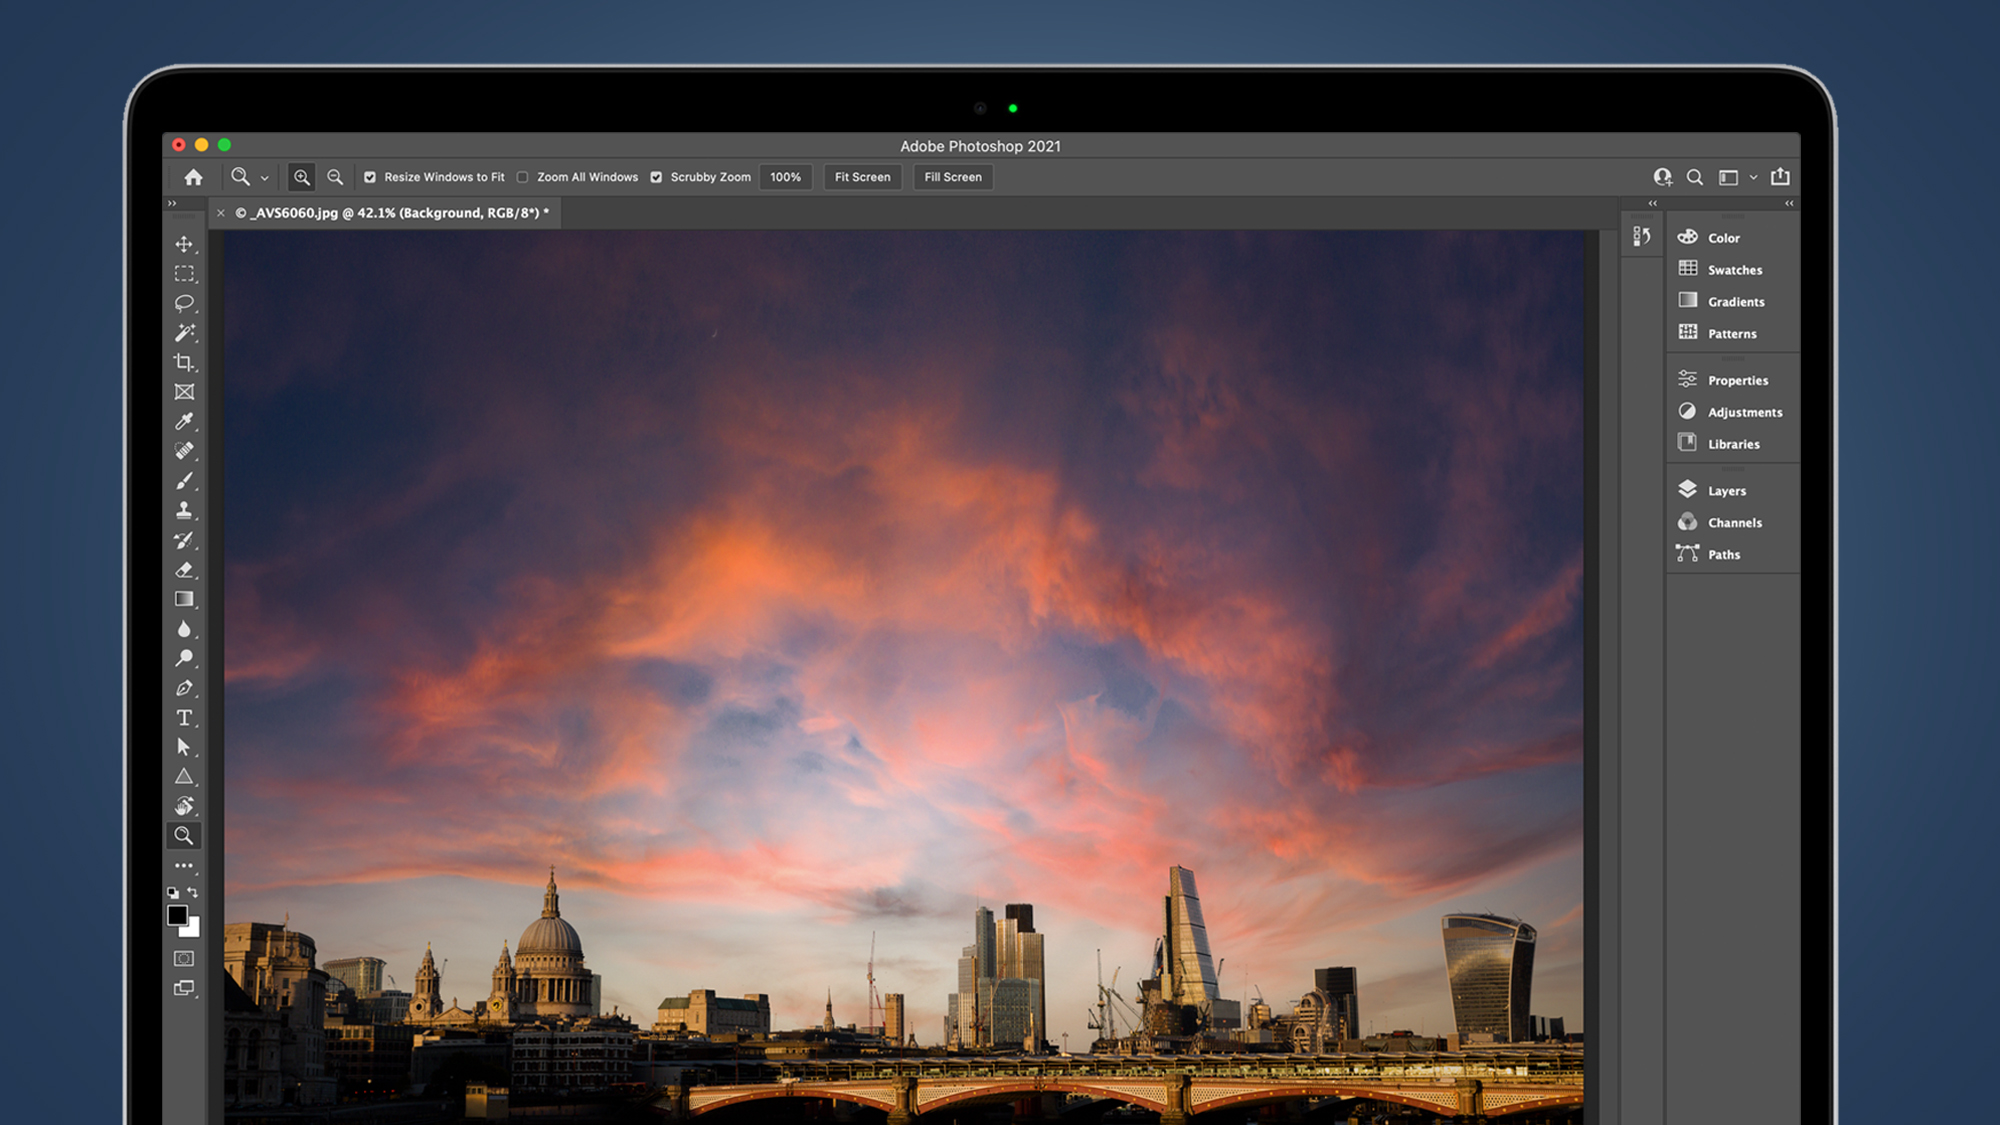Select the Path Selection tool
2000x1125 pixels.
(184, 747)
